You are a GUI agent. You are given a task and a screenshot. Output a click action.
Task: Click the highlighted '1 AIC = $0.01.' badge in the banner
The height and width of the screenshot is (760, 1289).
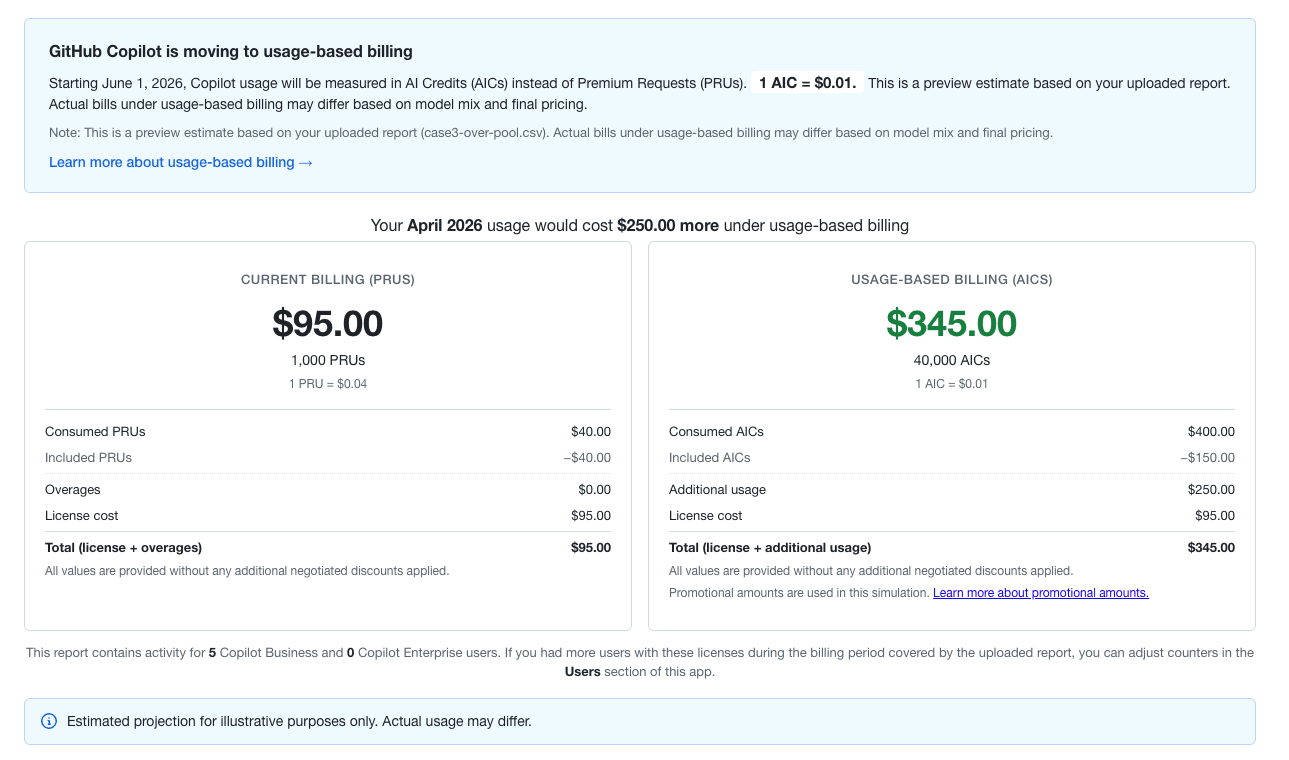808,83
